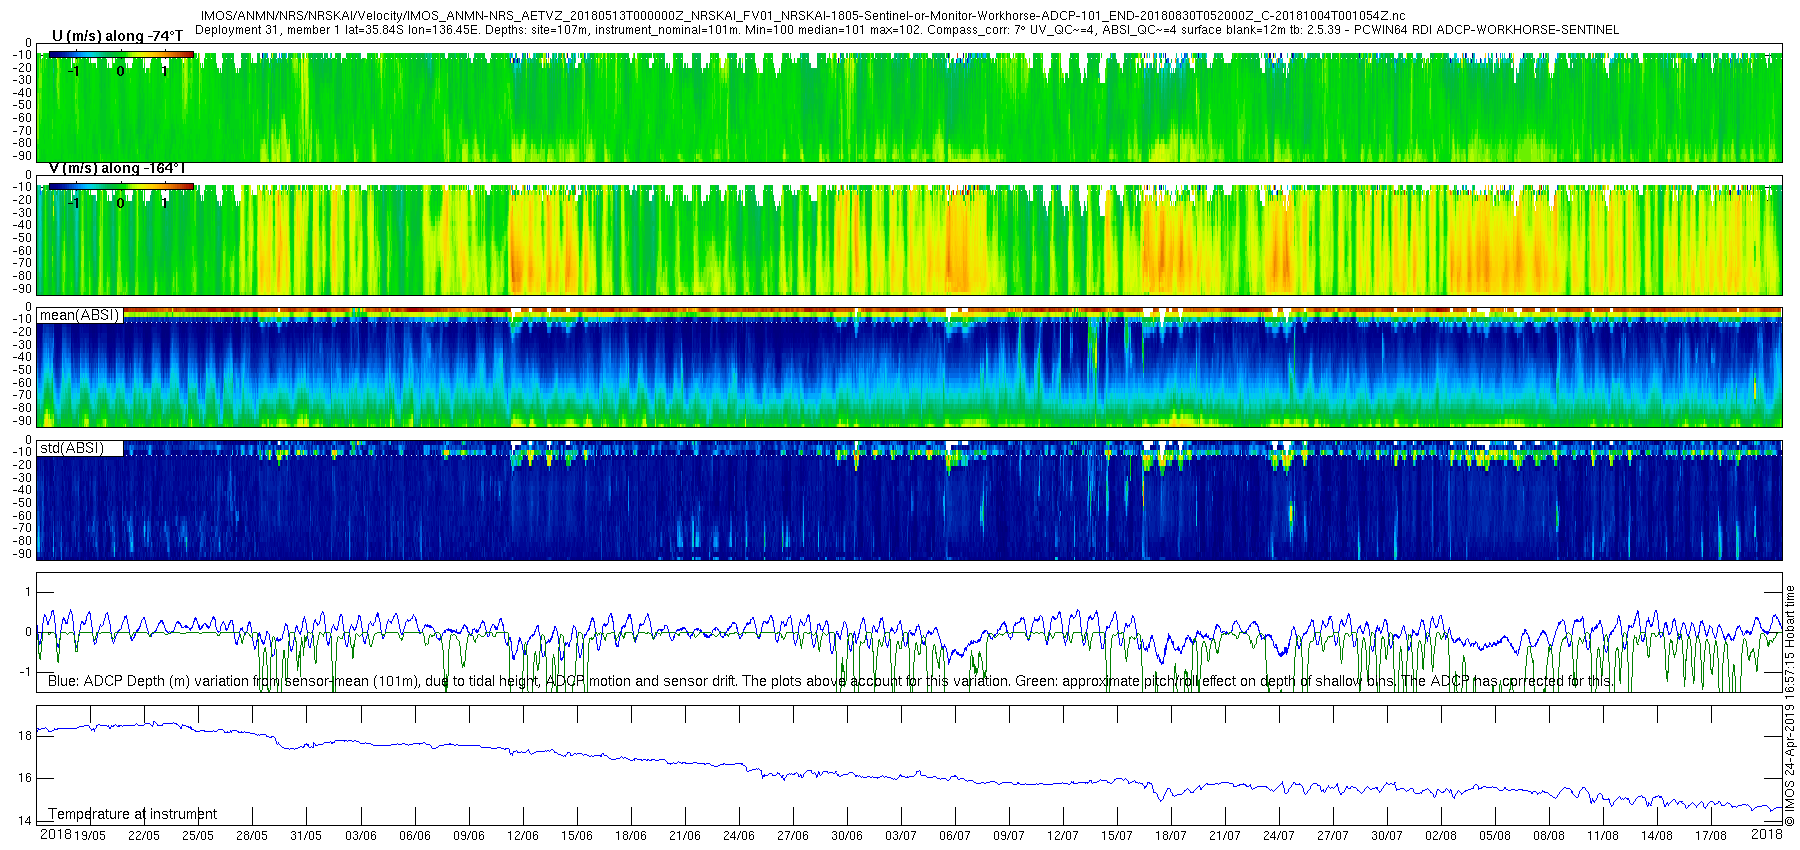Click the 03/06 date tick label
Image resolution: width=1800 pixels, height=850 pixels.
click(361, 835)
